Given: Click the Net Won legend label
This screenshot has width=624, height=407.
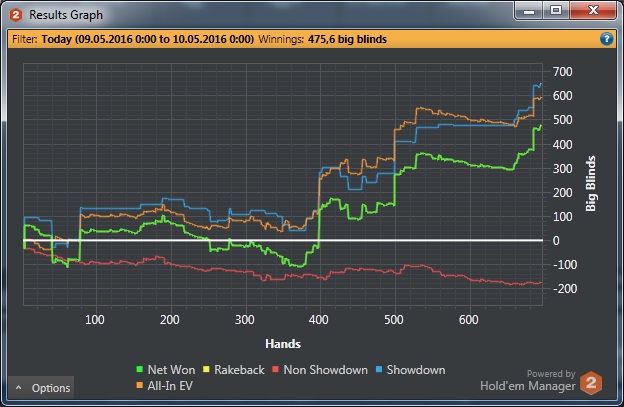Looking at the screenshot, I should (172, 370).
